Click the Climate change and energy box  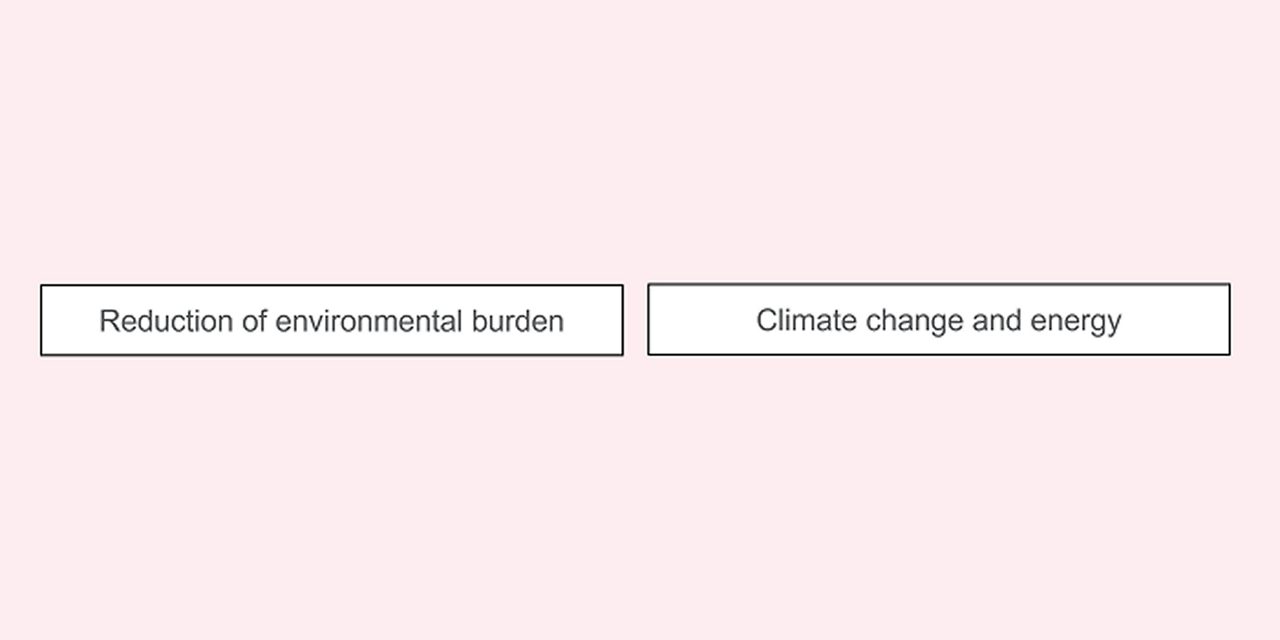pyautogui.click(x=938, y=319)
